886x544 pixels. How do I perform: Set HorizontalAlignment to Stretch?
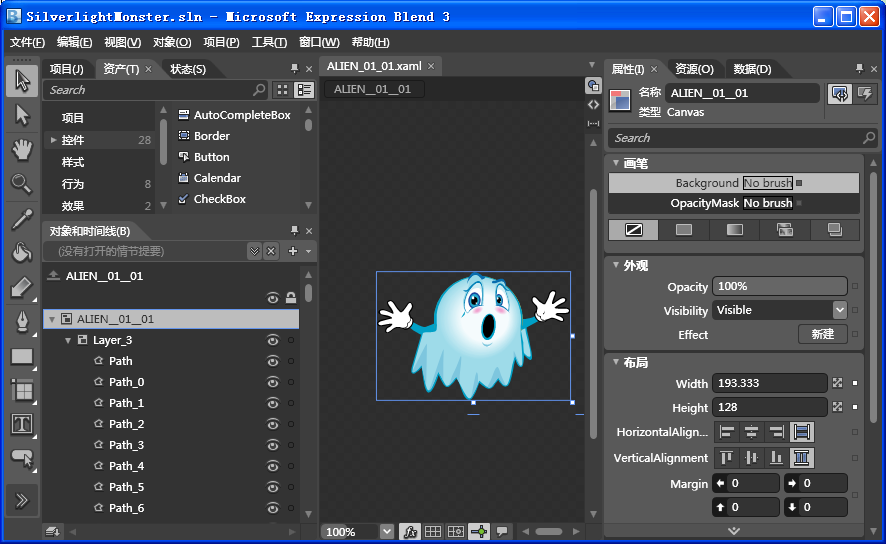coord(802,432)
